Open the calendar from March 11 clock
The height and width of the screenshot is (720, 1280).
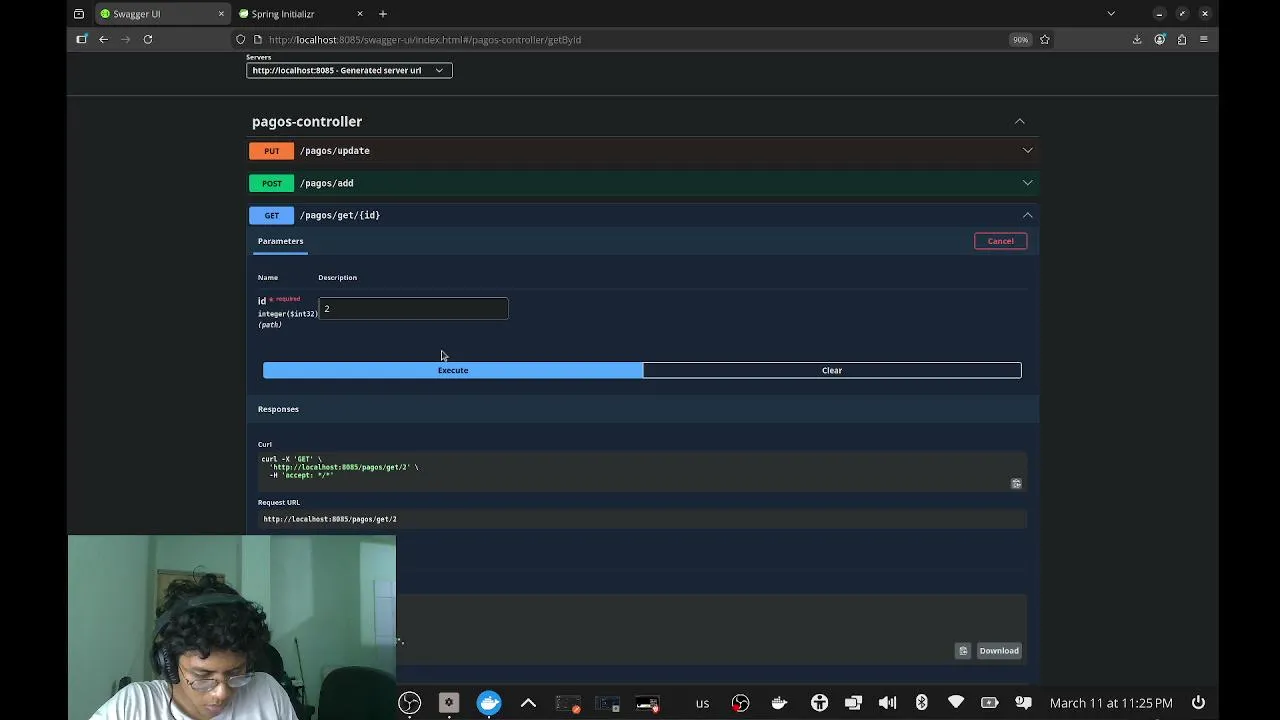(x=1111, y=703)
